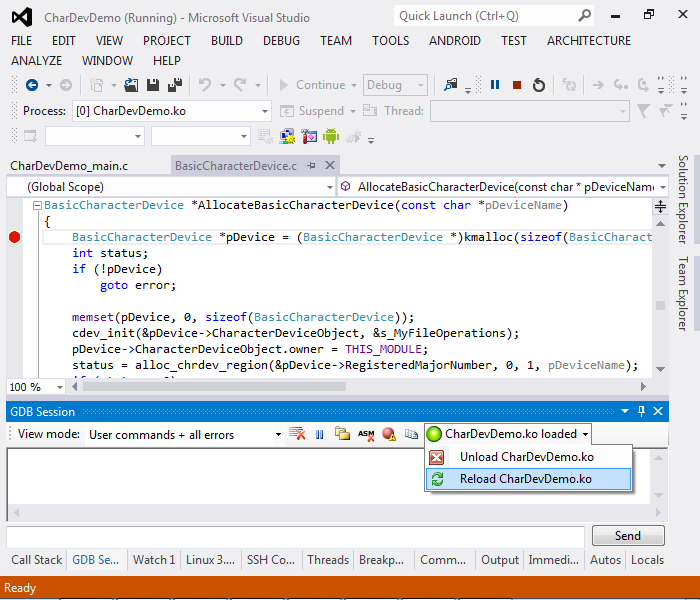Click the Suspend button
This screenshot has height=600, width=700.
[317, 111]
